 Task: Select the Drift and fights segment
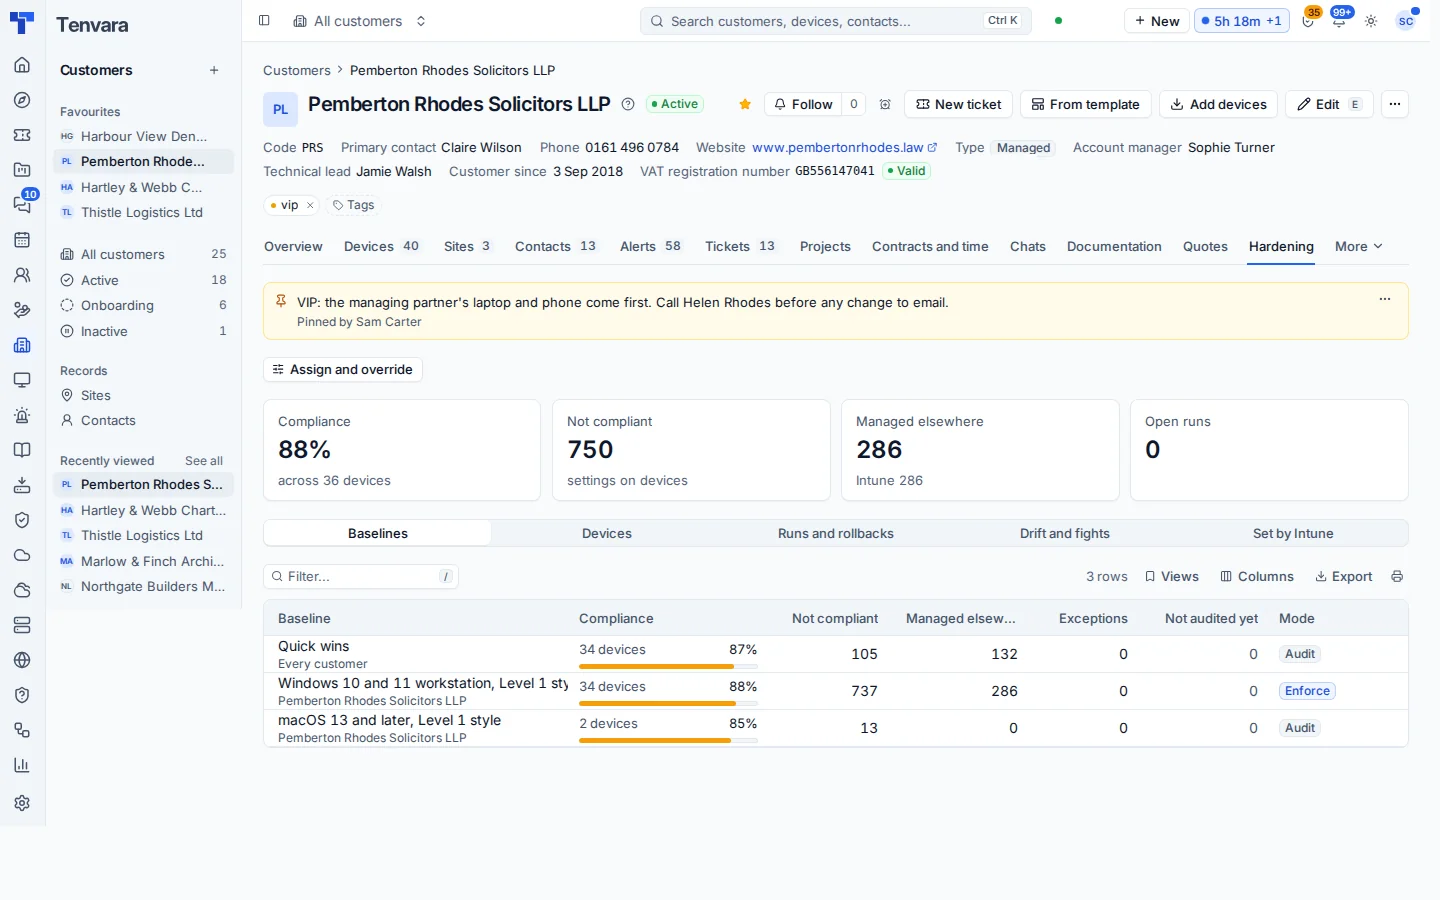tap(1065, 534)
